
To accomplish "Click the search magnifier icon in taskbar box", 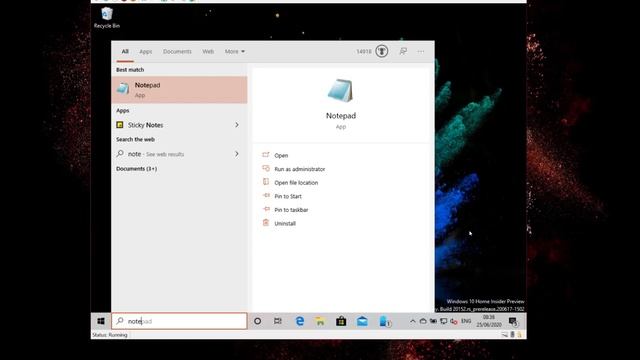I will pyautogui.click(x=120, y=321).
